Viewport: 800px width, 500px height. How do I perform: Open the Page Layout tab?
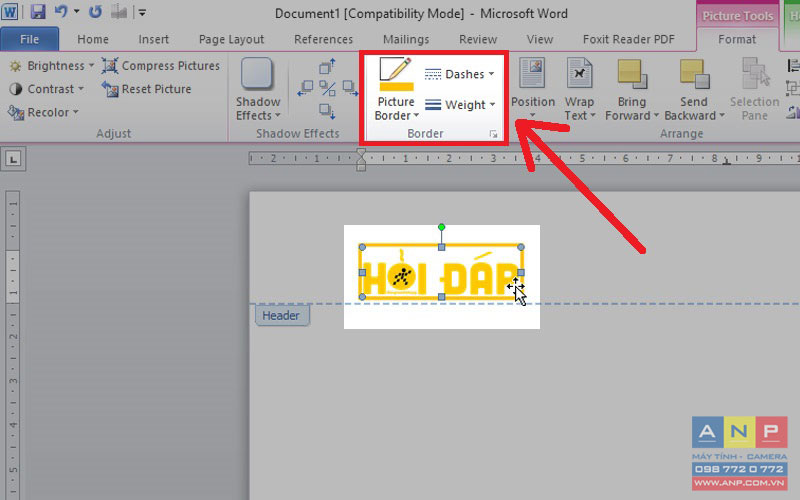click(x=231, y=39)
